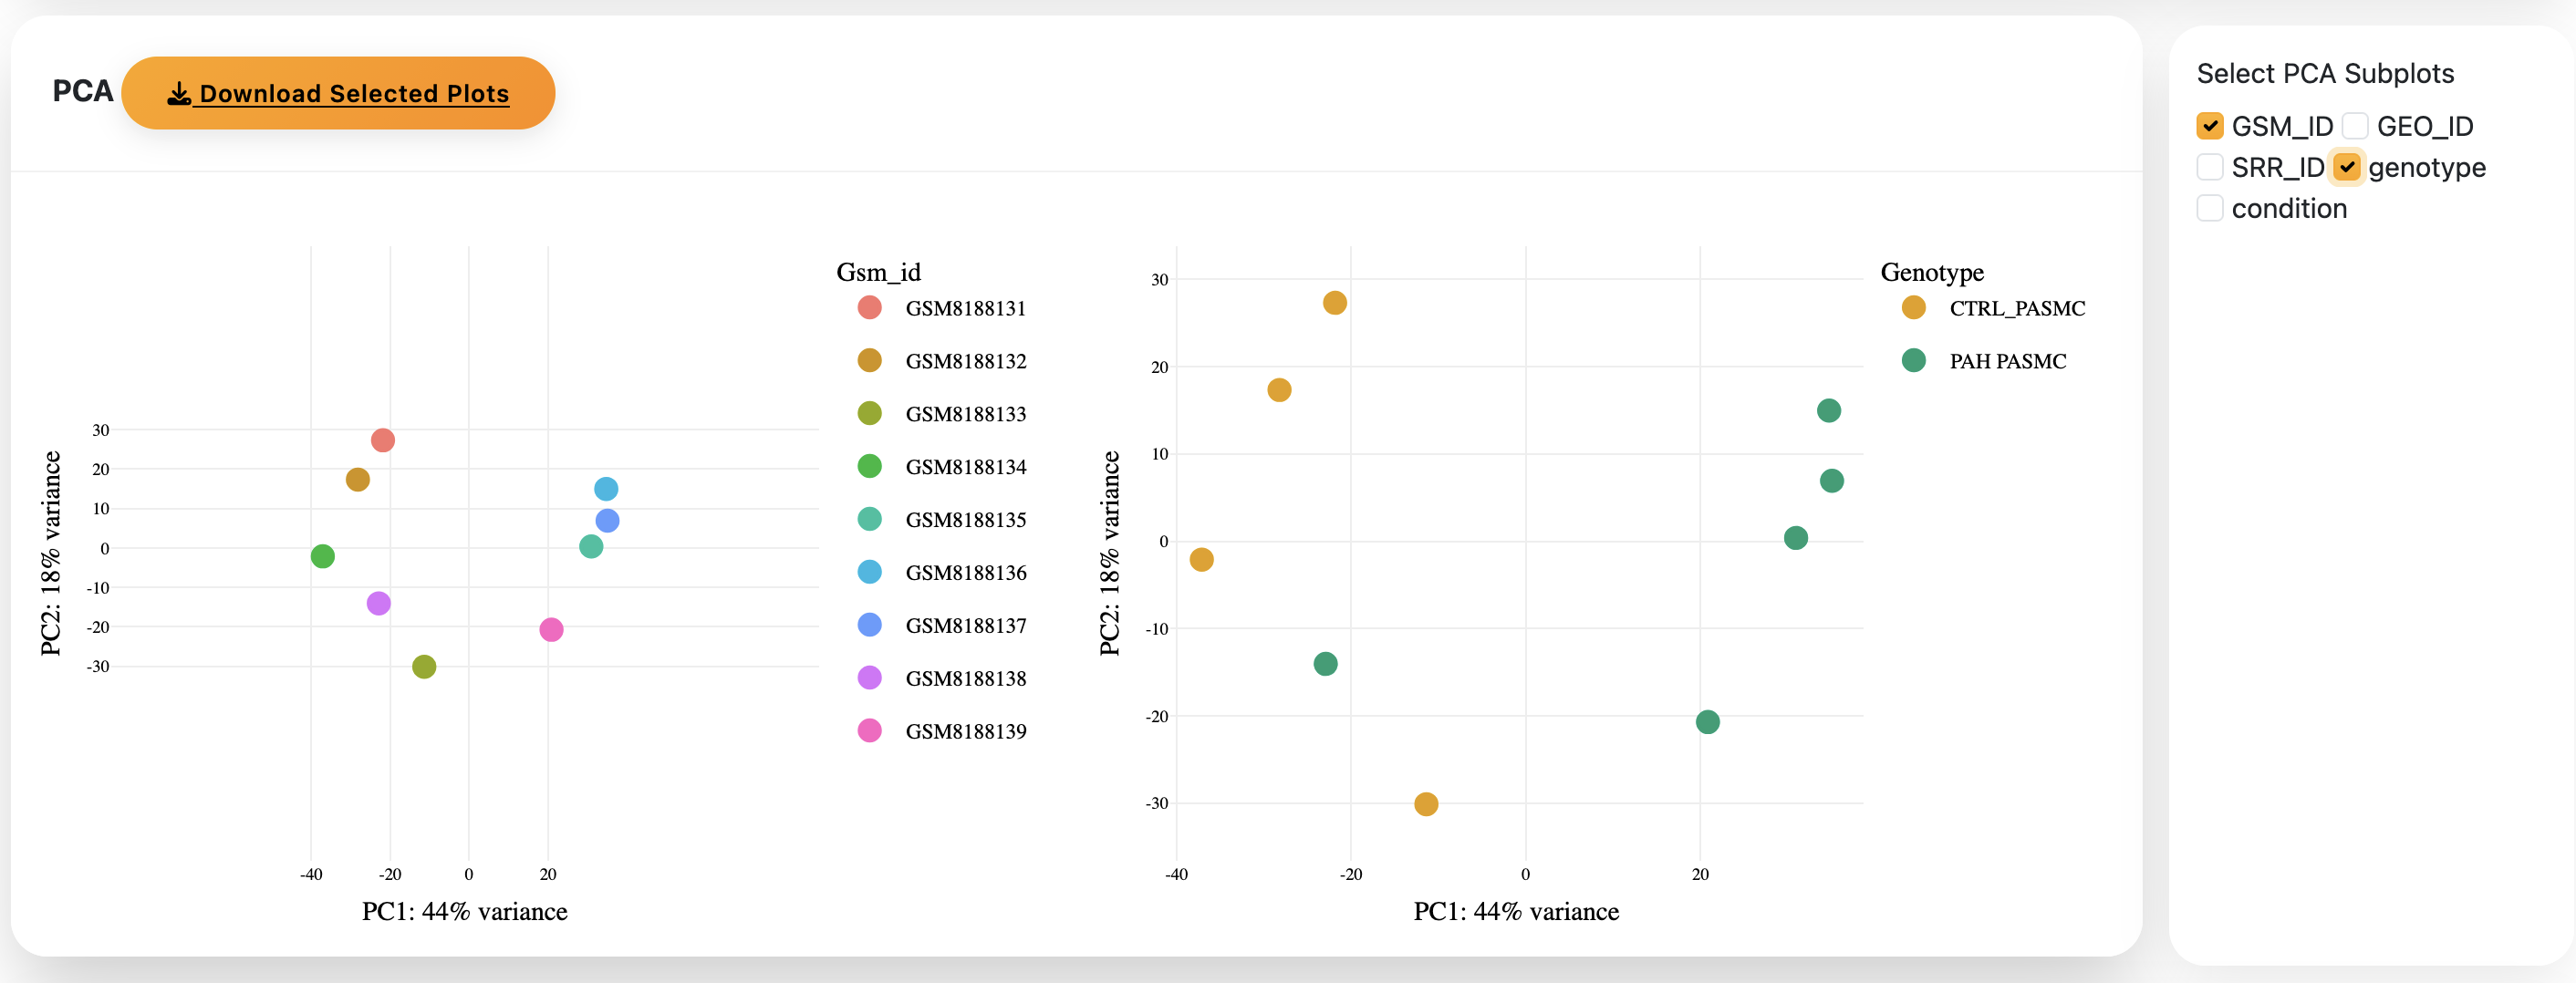Select the GSM8188134 green legend swatch

(869, 467)
